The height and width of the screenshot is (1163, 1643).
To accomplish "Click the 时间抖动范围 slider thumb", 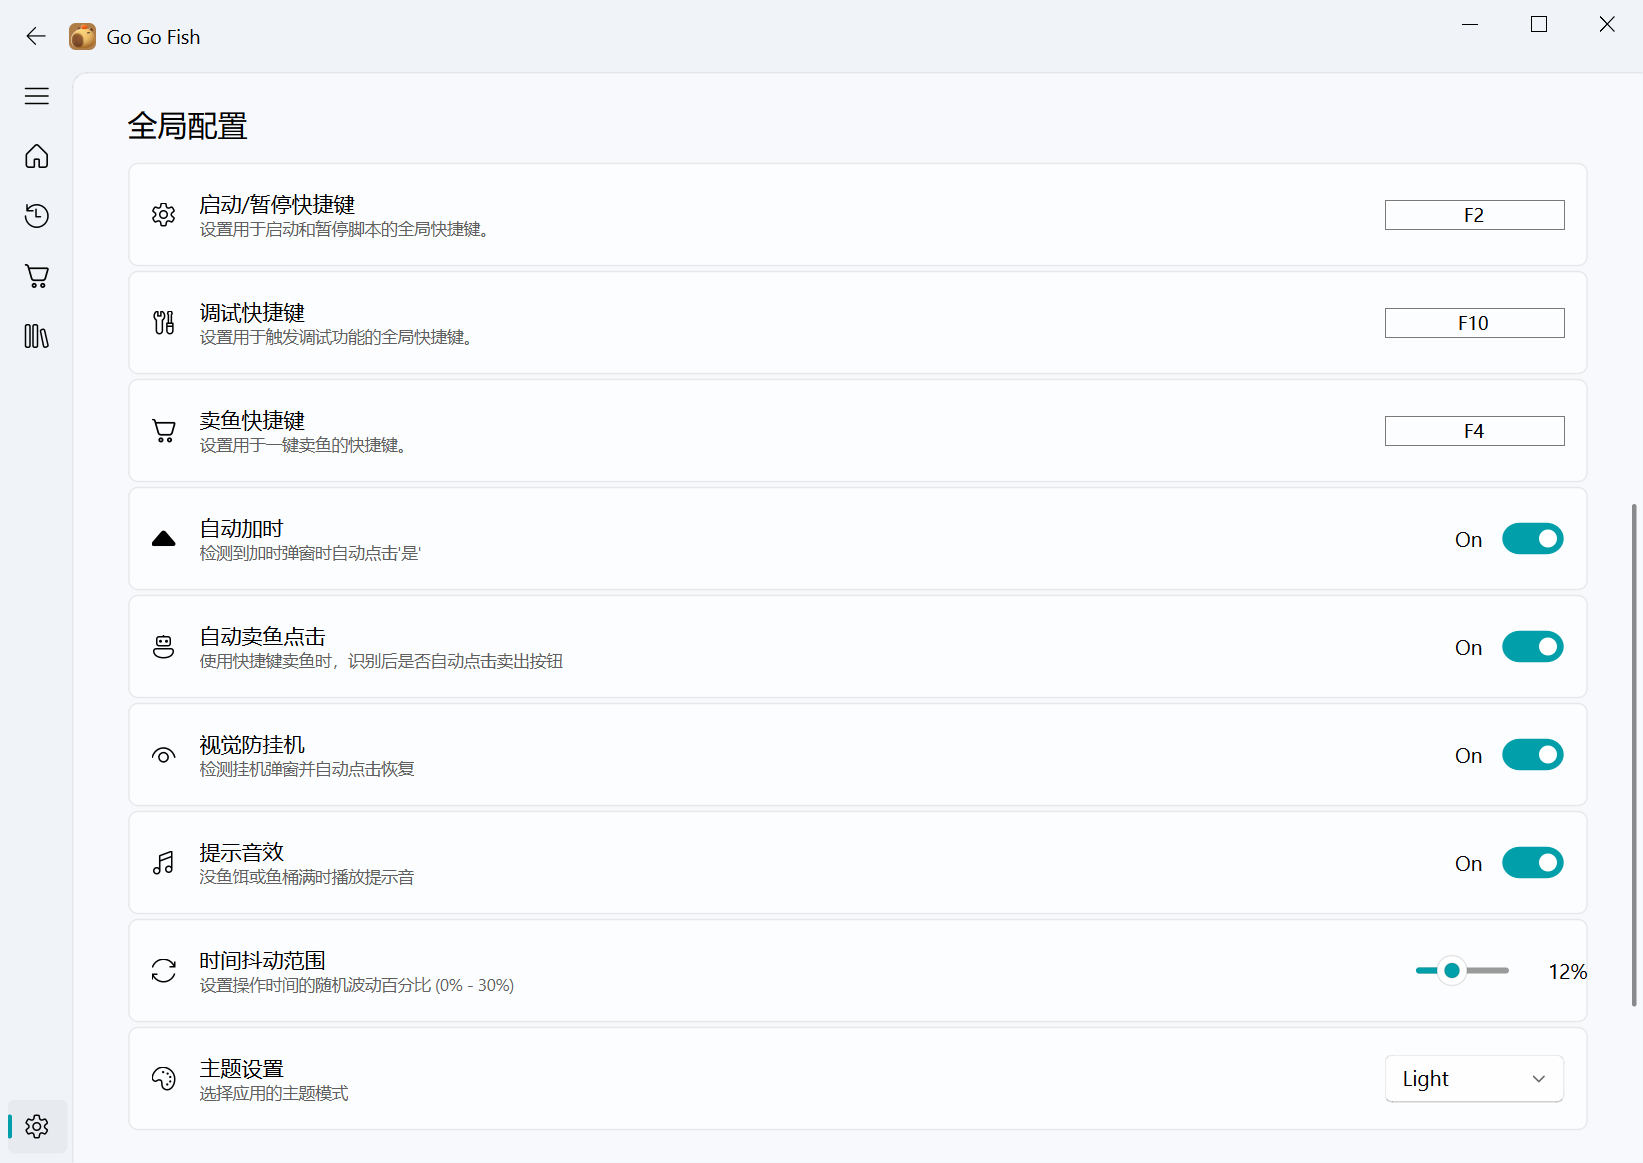I will (1452, 971).
